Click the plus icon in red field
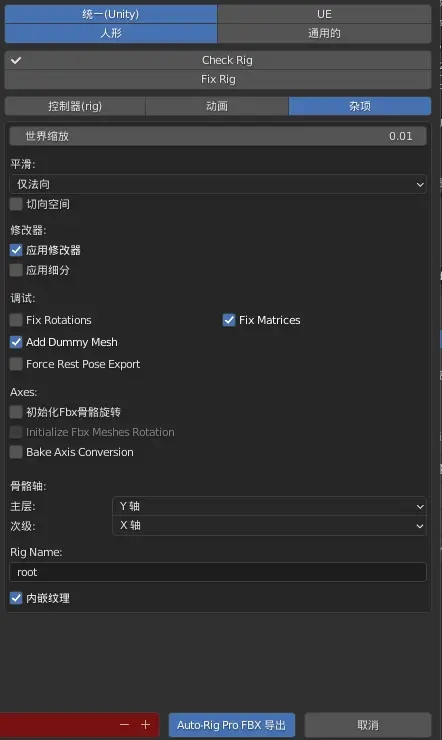 [x=145, y=724]
